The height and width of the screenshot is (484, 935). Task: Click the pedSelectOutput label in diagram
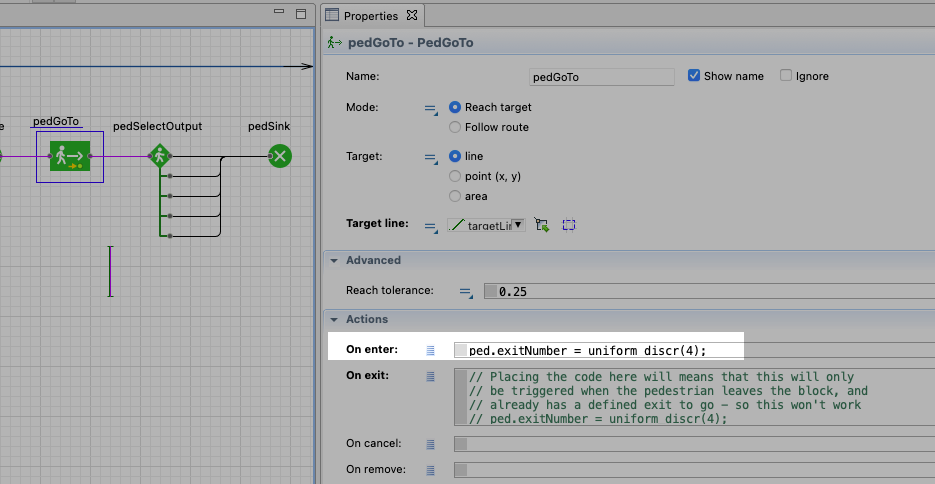coord(157,126)
